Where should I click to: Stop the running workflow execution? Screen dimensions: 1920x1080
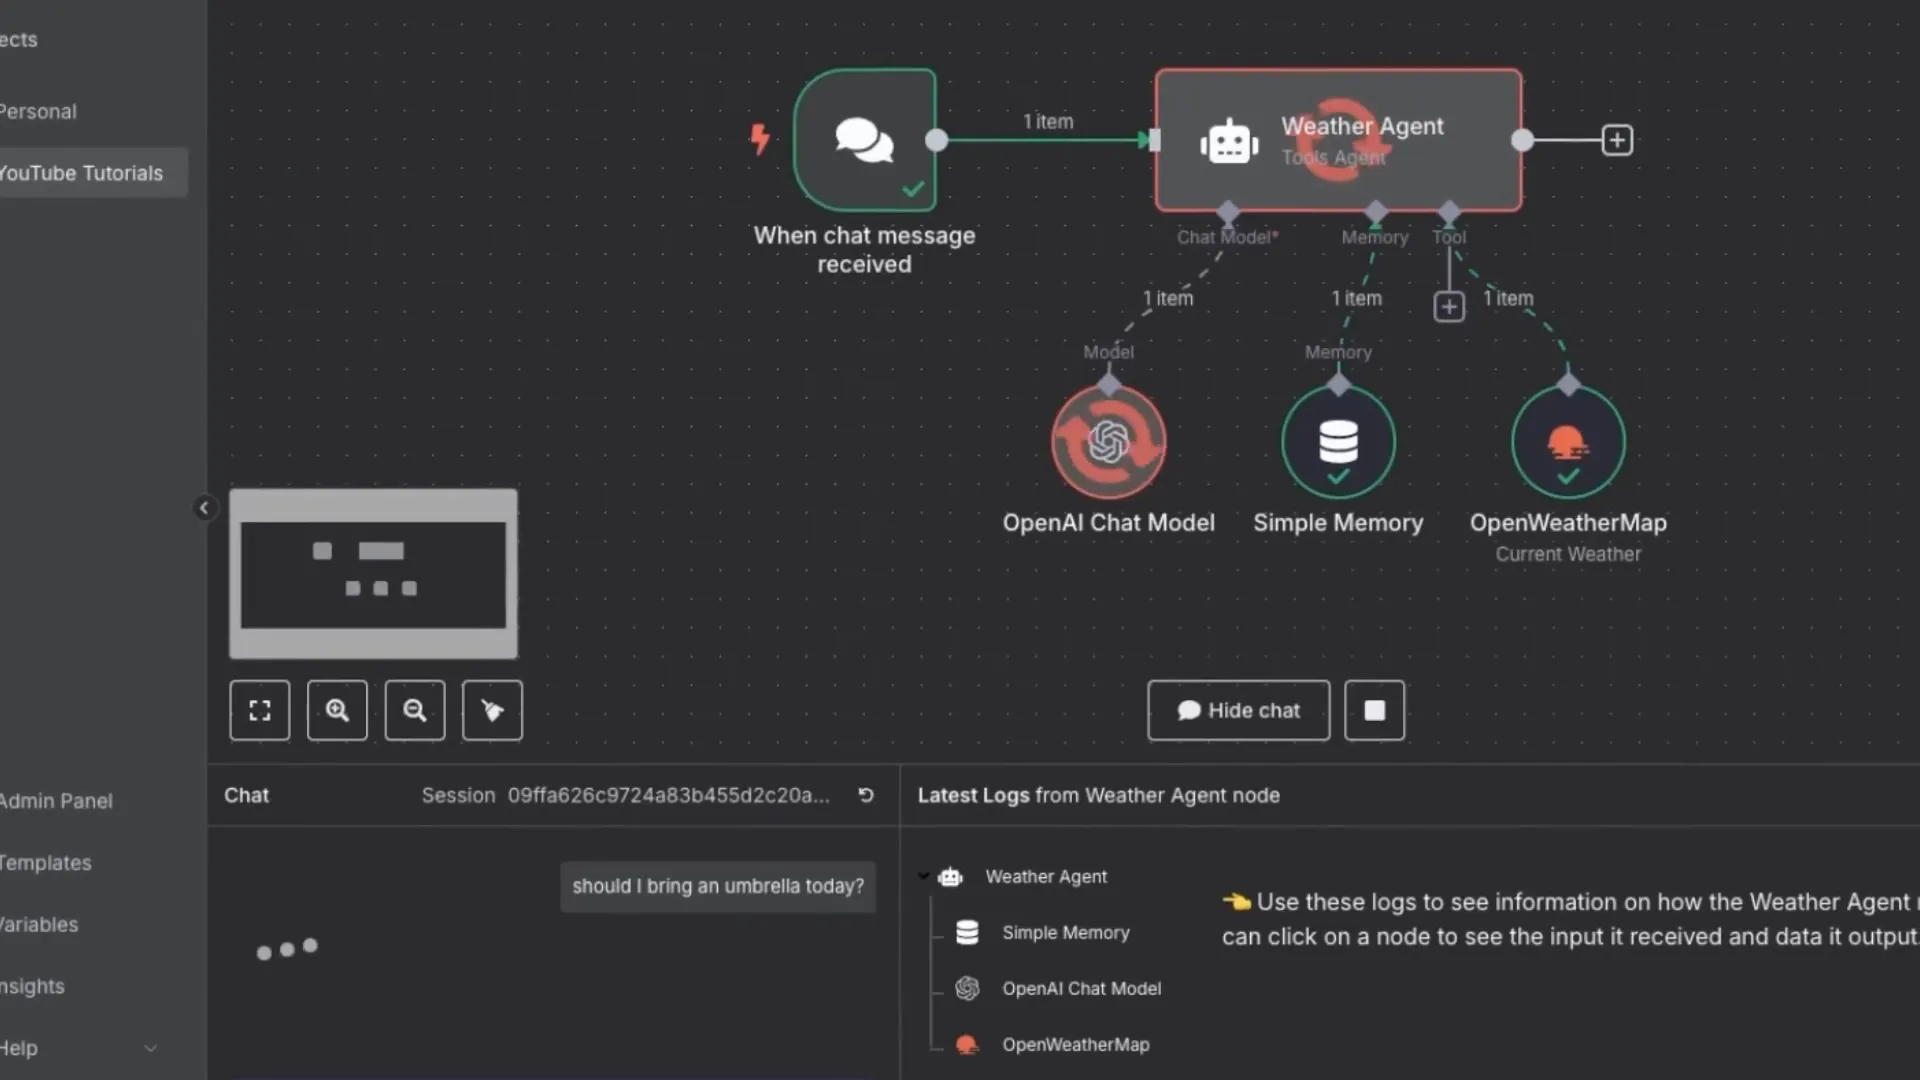tap(1374, 710)
